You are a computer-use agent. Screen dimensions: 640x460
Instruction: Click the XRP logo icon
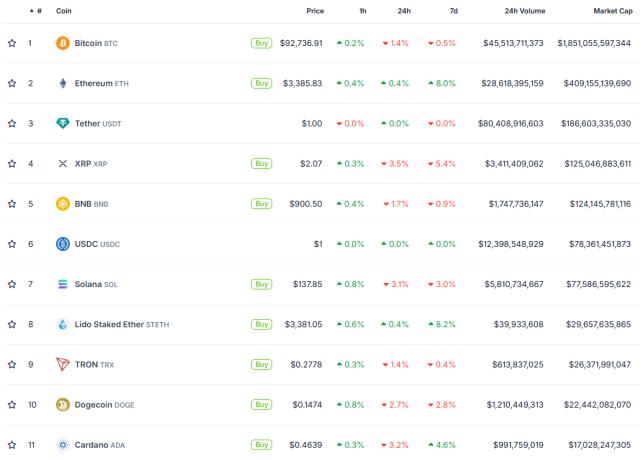(63, 163)
